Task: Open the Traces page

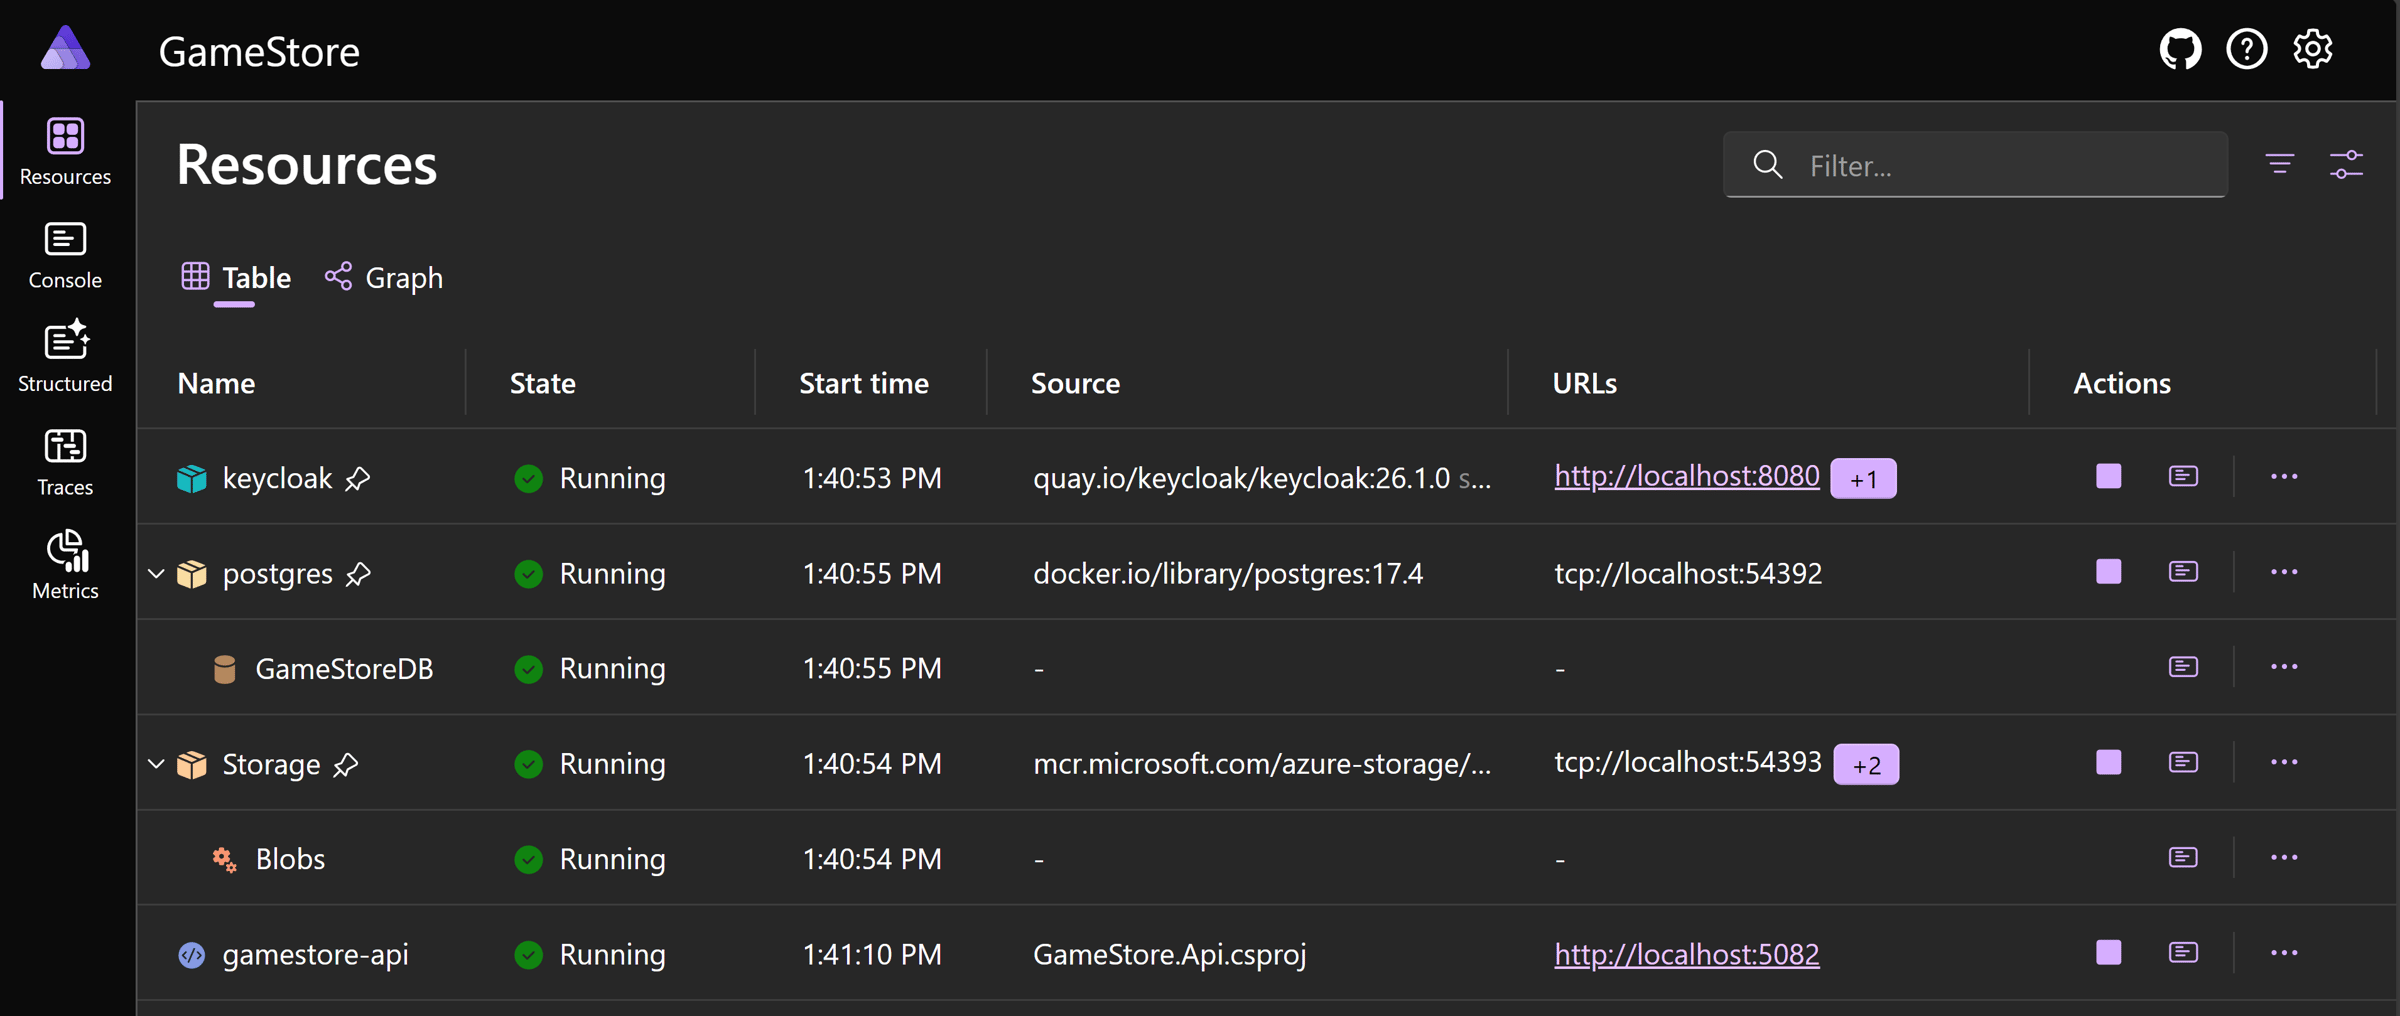Action: pos(65,462)
